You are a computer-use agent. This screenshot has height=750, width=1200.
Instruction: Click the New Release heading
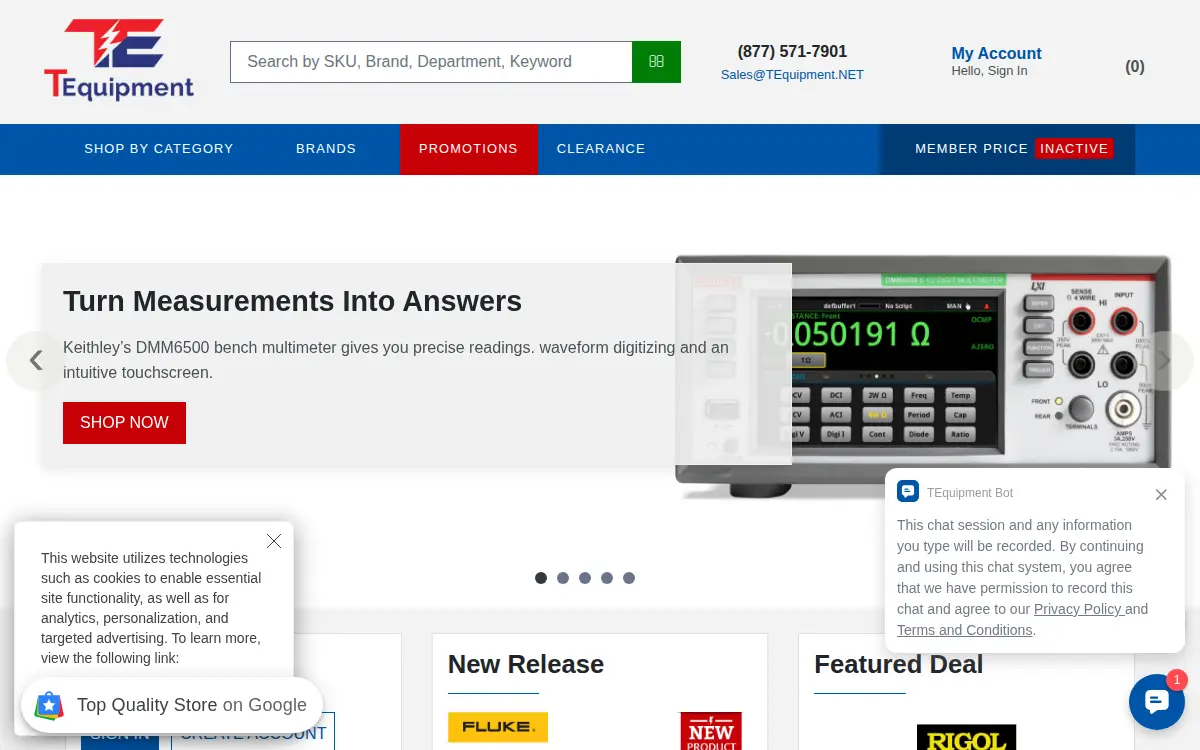coord(526,664)
